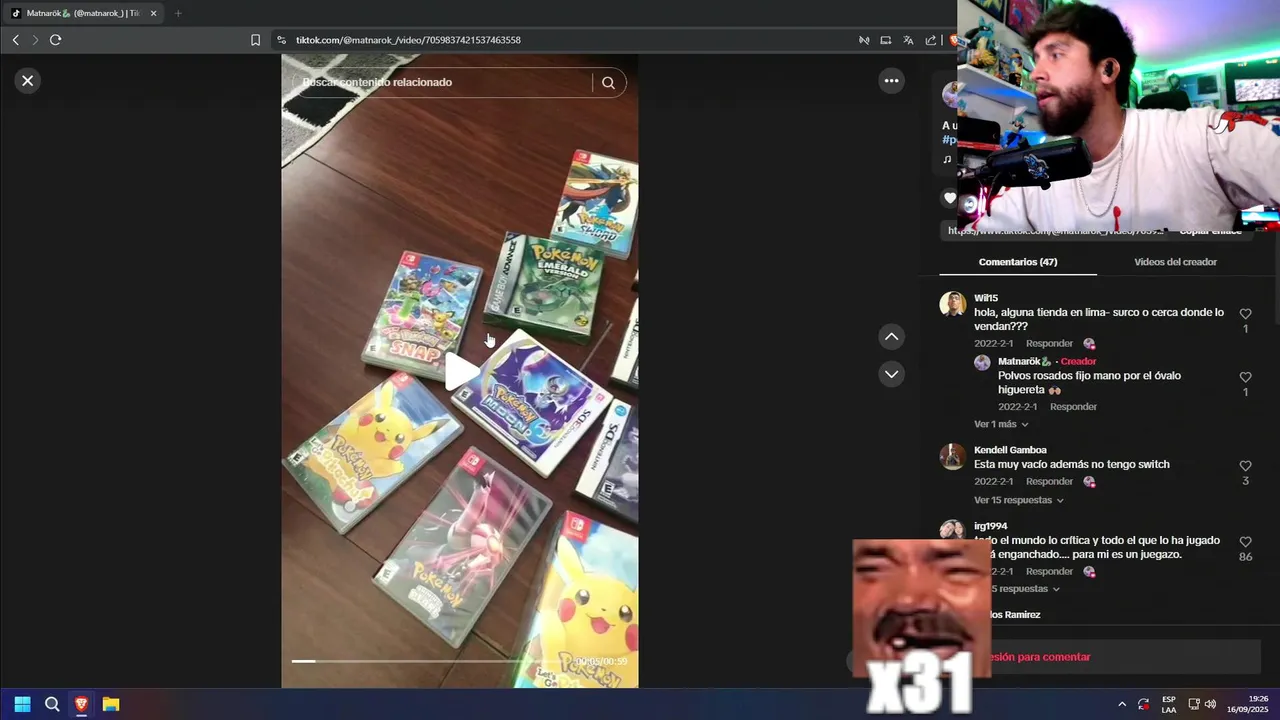Reply to Kendell Gamboa's comment
Viewport: 1280px width, 720px height.
click(1049, 482)
